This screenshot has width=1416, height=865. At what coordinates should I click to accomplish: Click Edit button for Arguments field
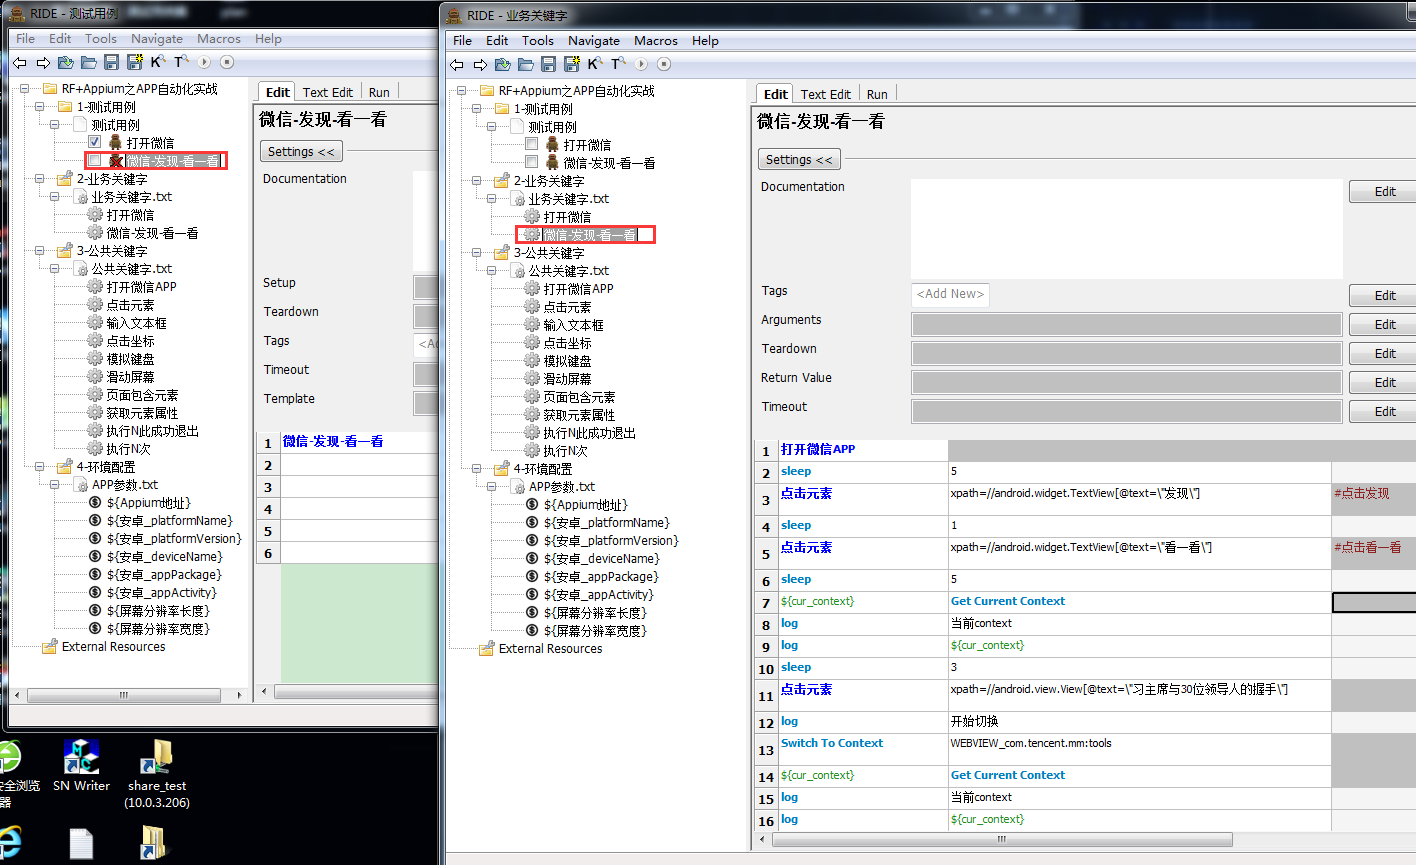pos(1385,325)
